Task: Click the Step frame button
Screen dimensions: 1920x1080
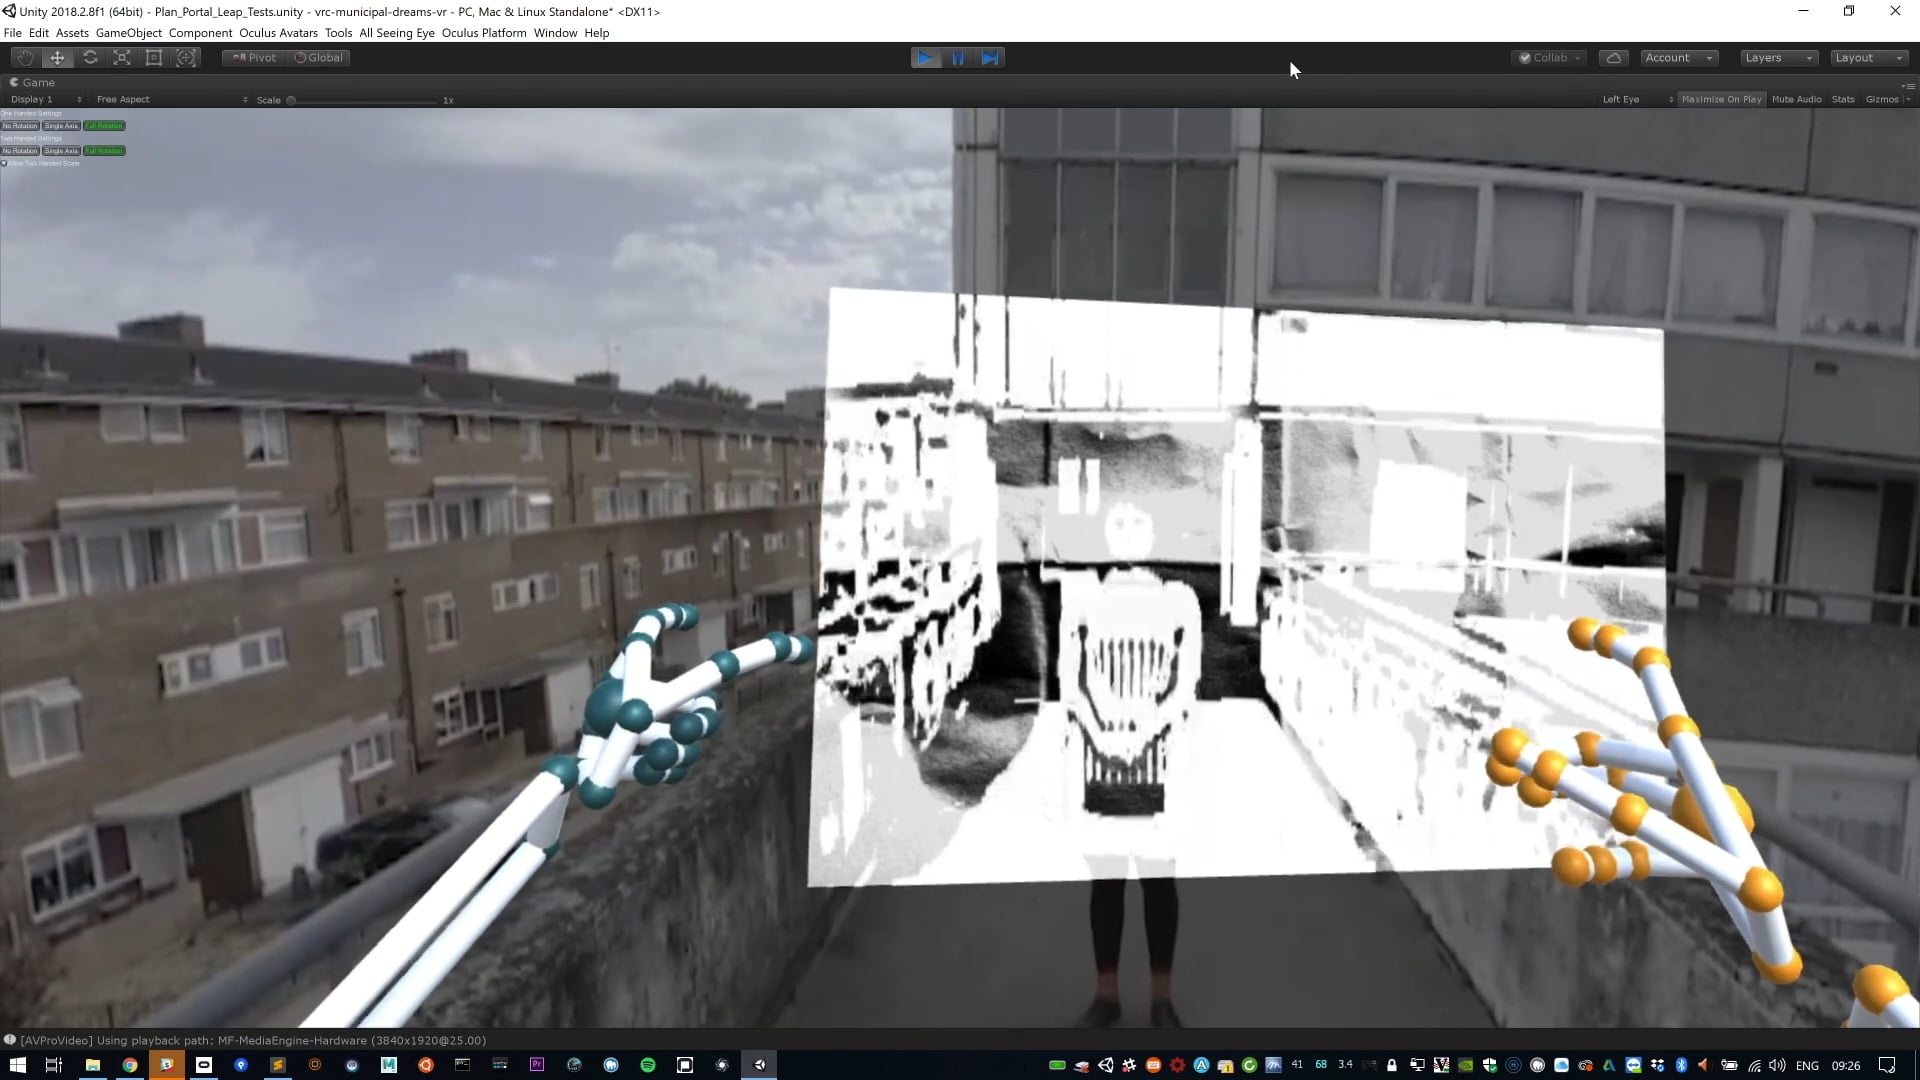Action: coord(990,58)
